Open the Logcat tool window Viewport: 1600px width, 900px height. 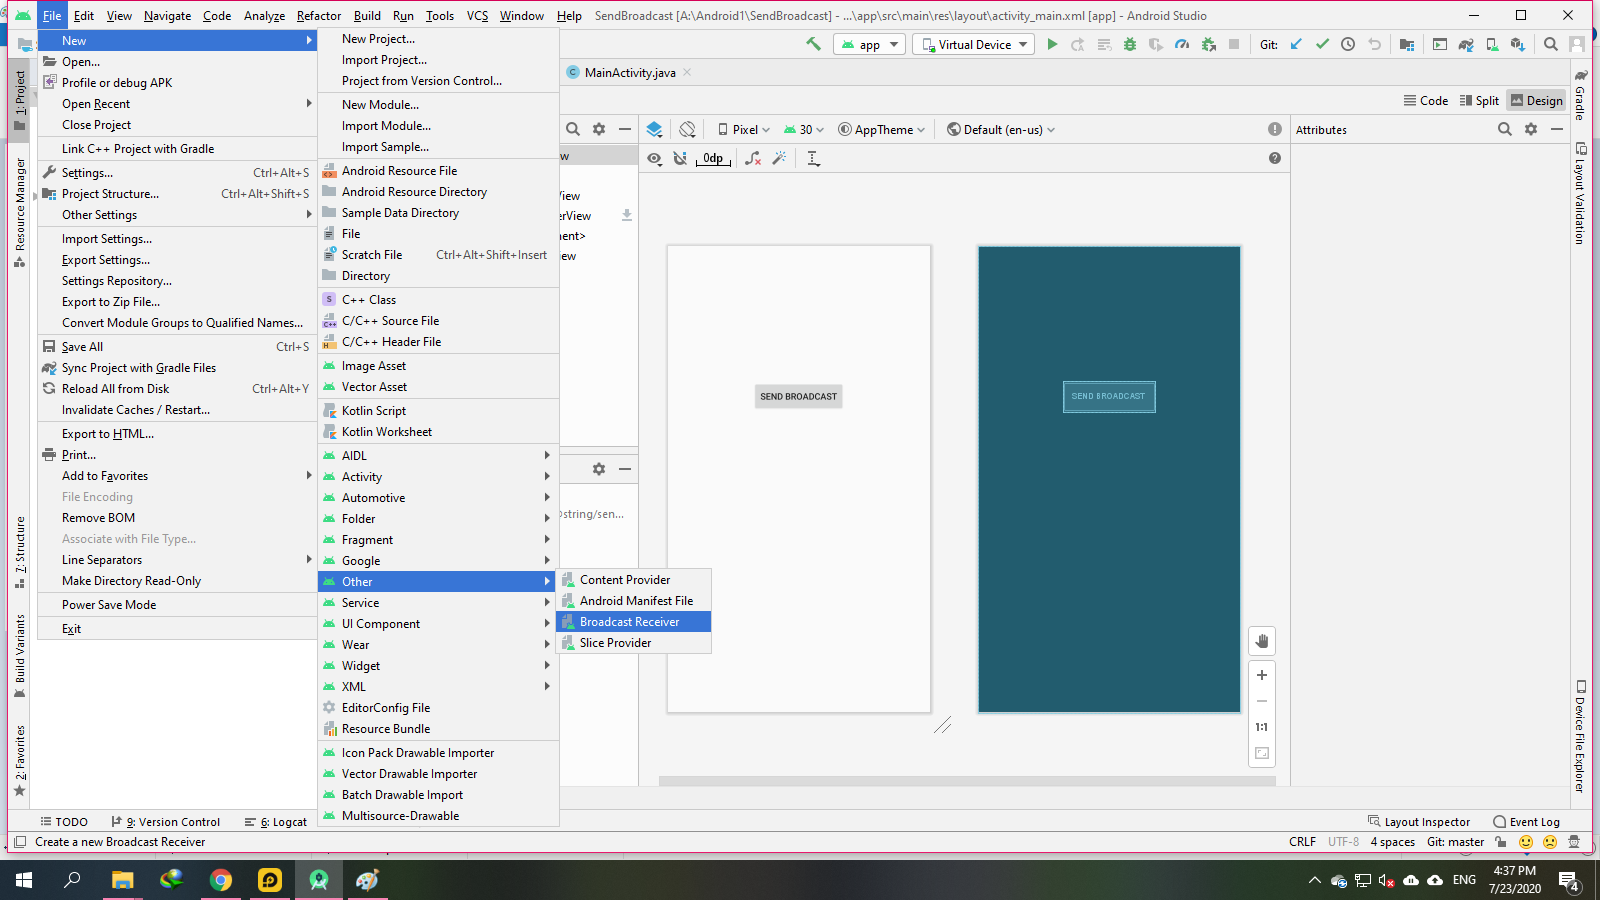(276, 821)
